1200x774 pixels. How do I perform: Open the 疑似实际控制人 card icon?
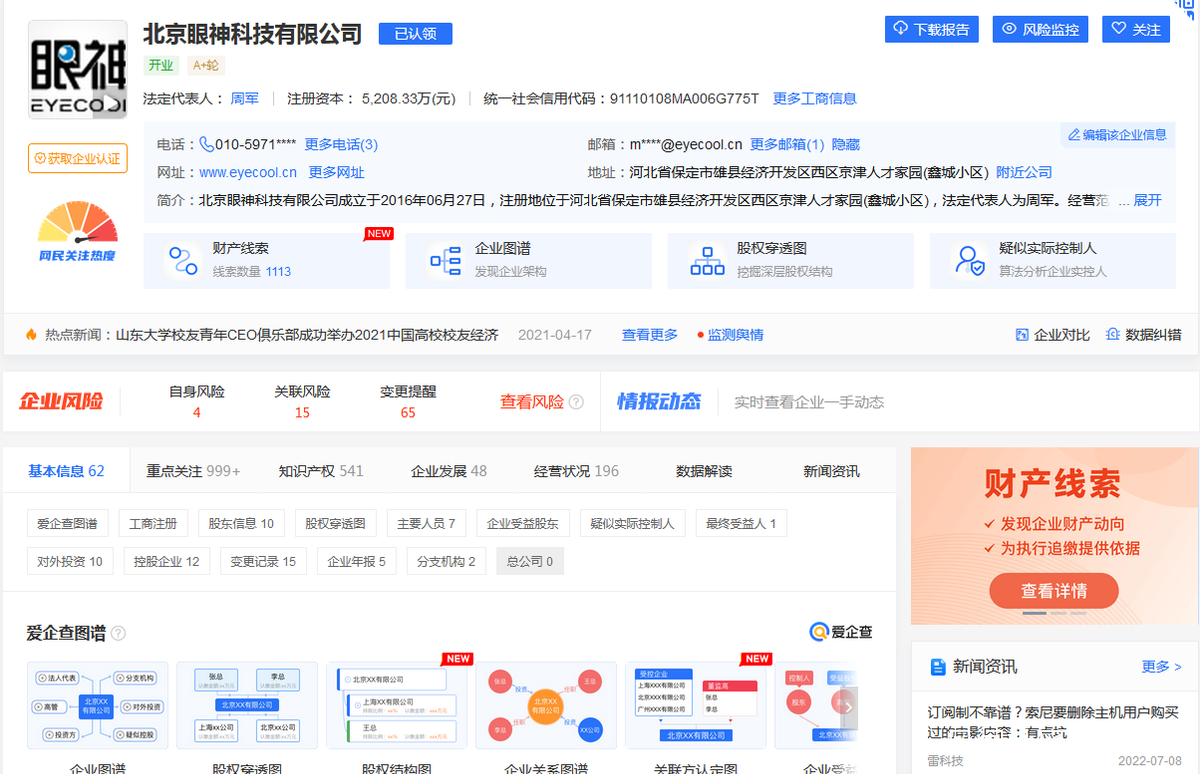tap(969, 260)
